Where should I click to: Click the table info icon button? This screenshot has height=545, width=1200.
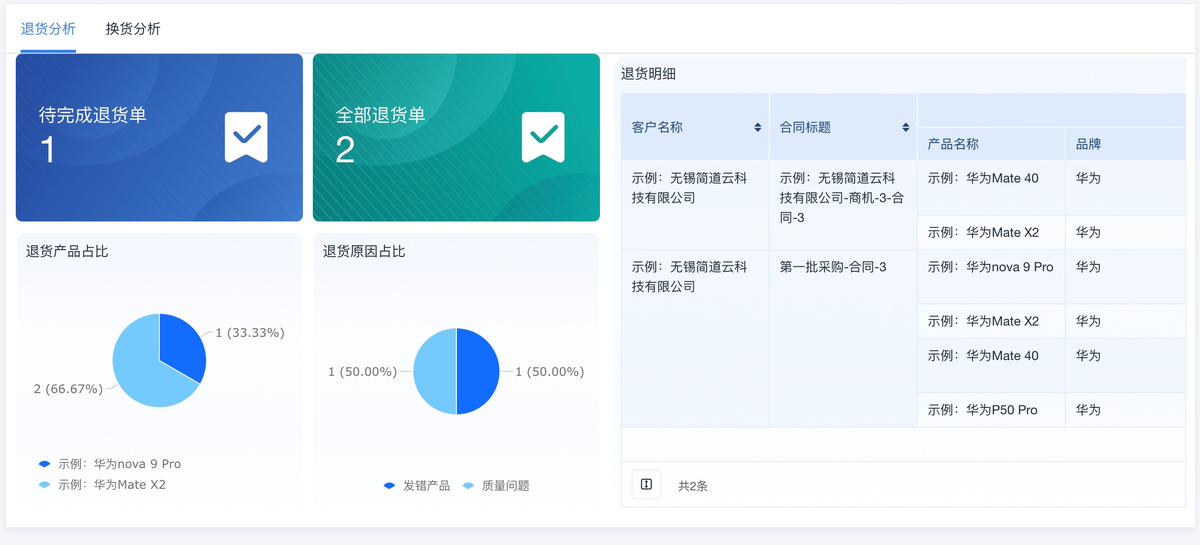coord(646,484)
